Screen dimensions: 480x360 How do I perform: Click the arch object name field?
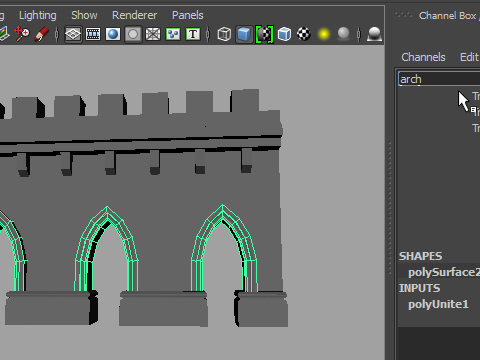pos(439,79)
